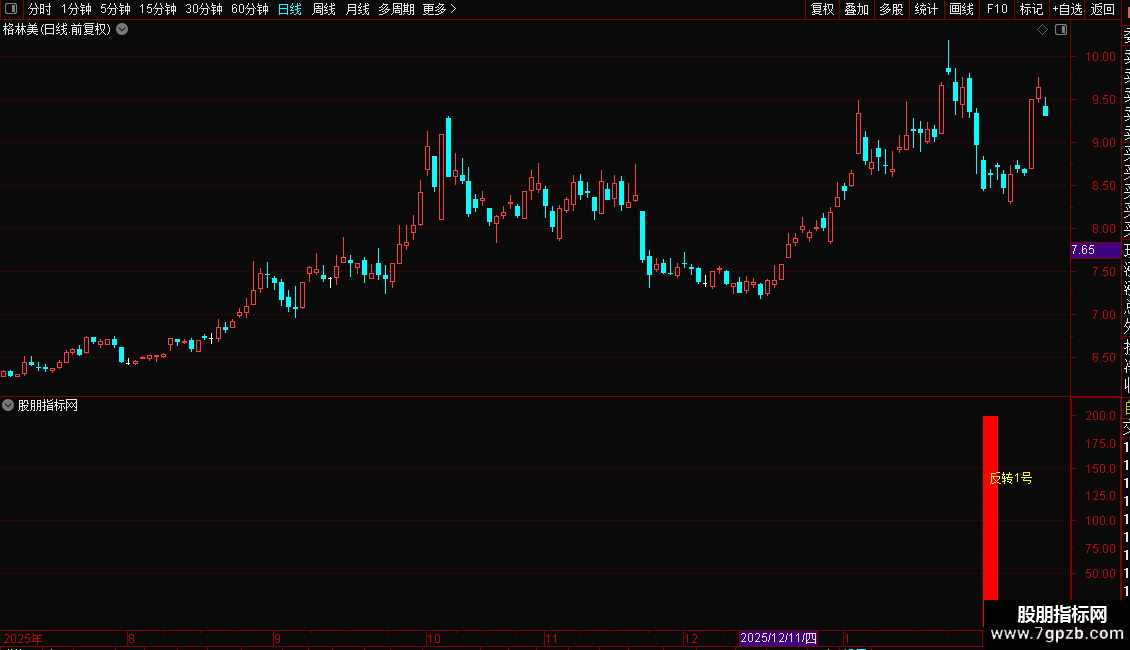The height and width of the screenshot is (650, 1130).
Task: Select the 日线 daily chart tab
Action: pos(290,9)
